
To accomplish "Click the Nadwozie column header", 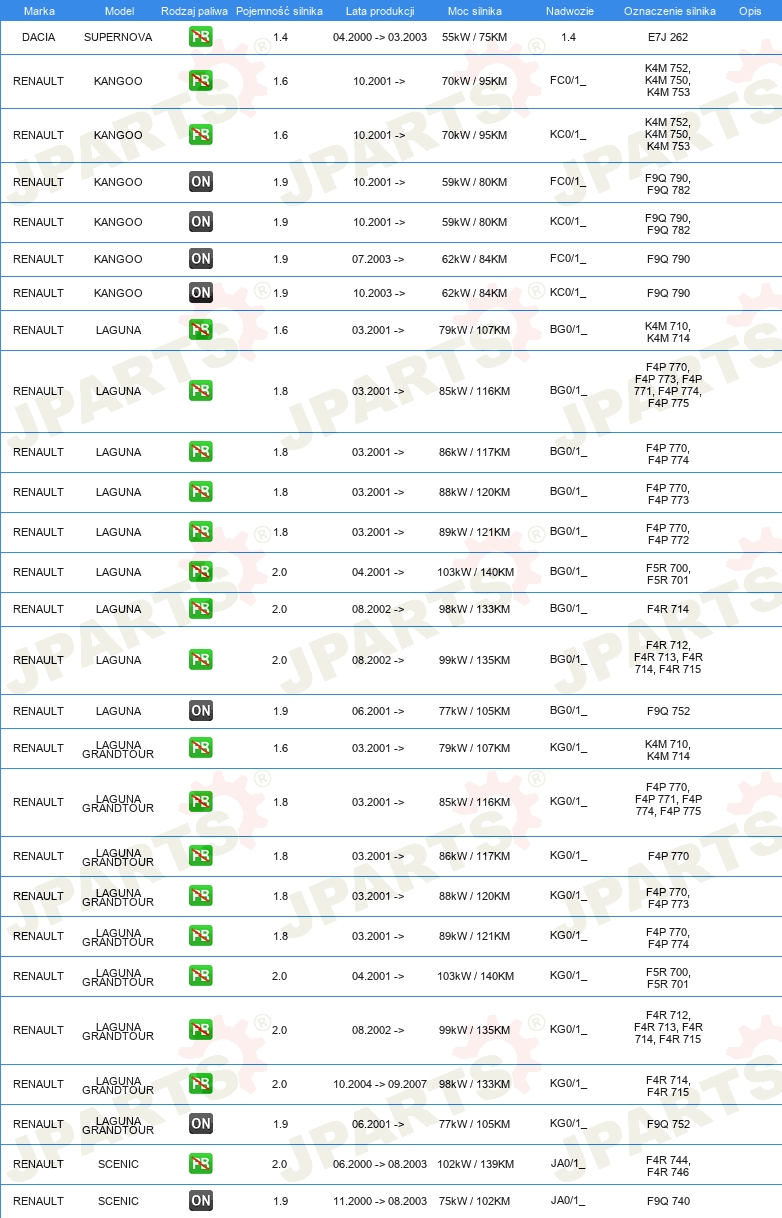I will pos(568,10).
